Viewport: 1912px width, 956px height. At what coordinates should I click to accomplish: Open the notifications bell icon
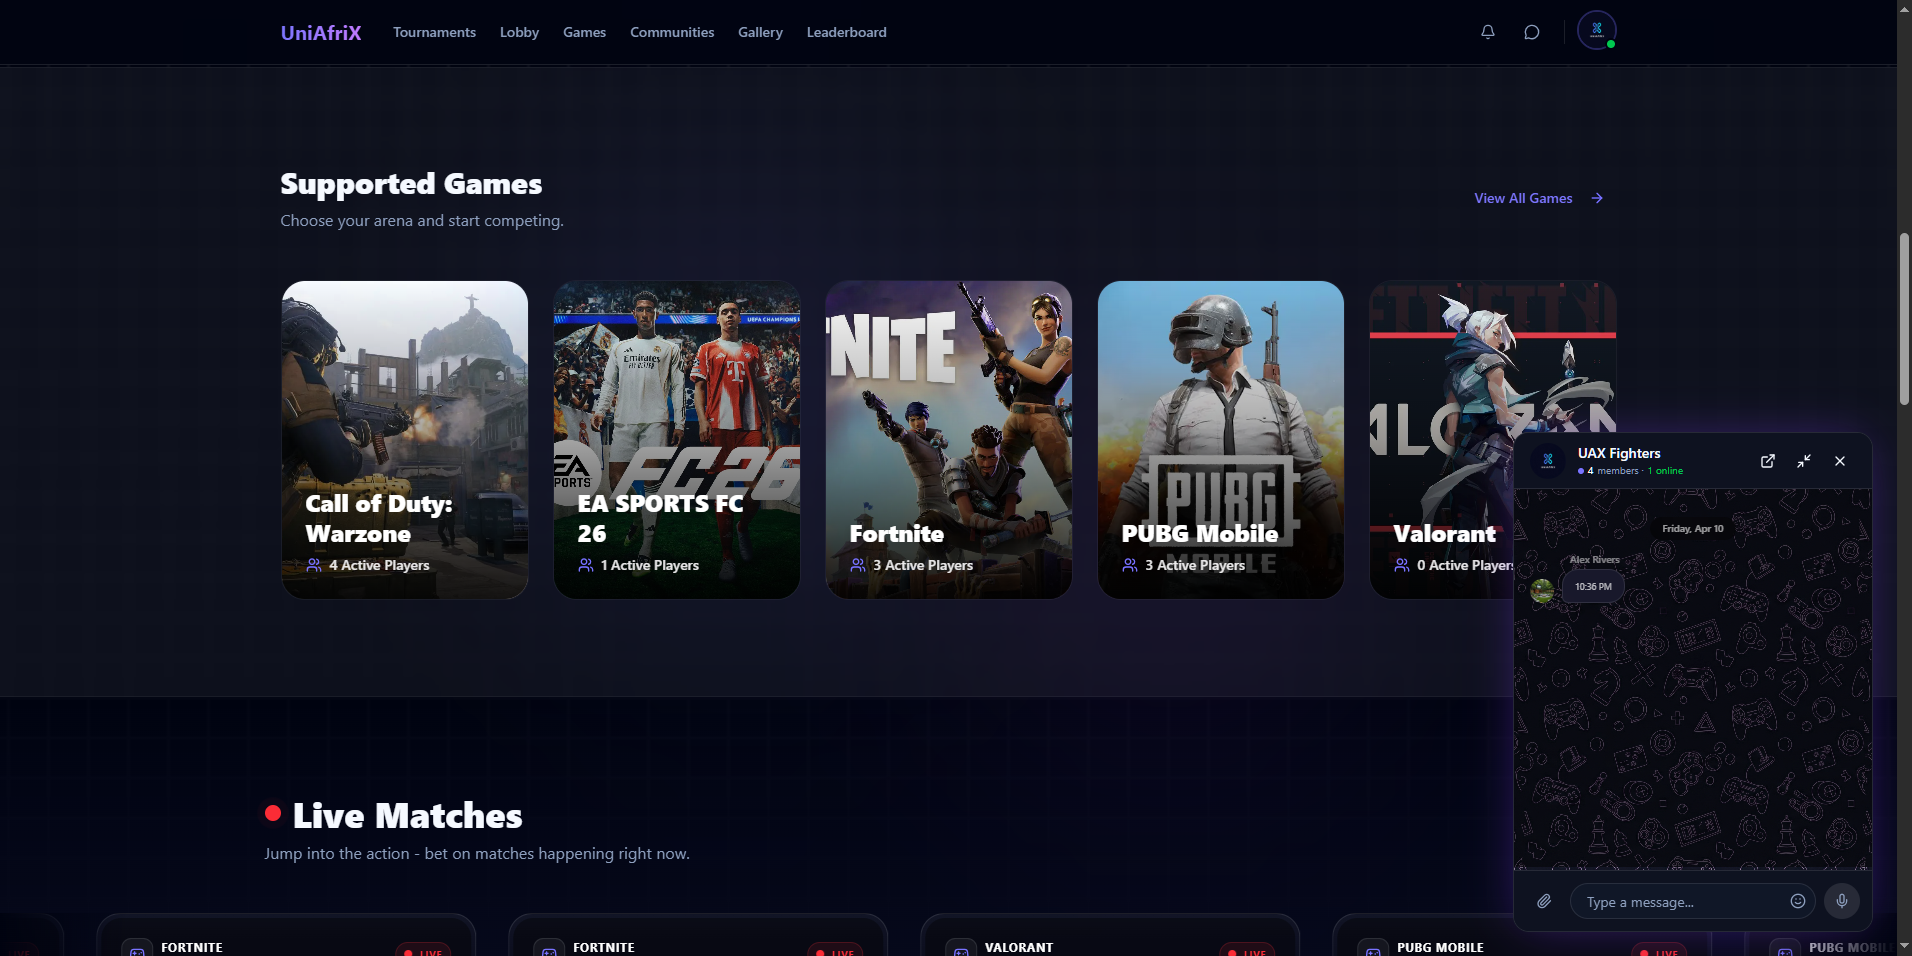coord(1487,32)
